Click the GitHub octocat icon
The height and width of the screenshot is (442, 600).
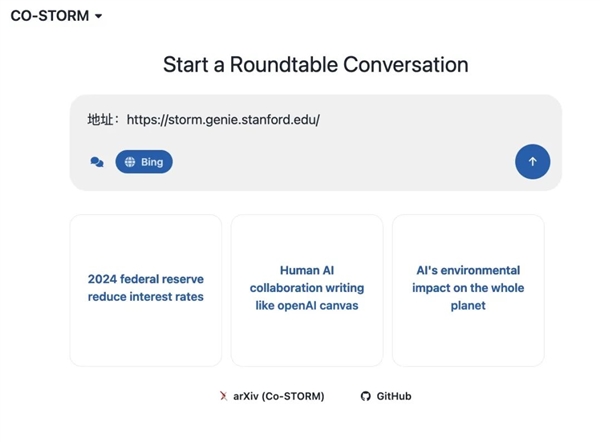coord(366,396)
